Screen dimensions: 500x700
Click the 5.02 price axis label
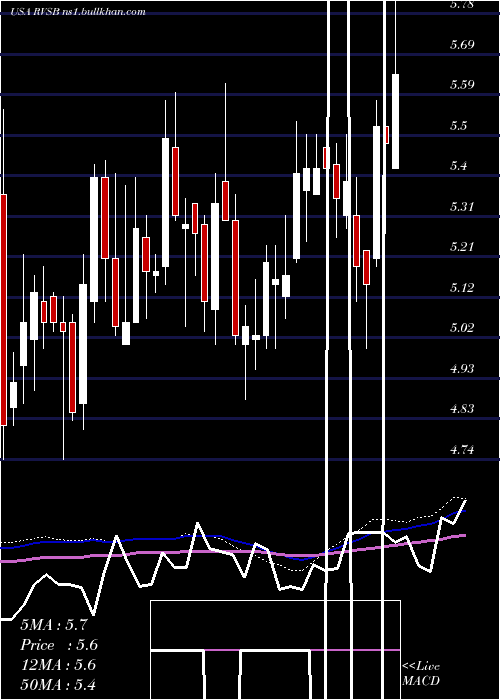(462, 328)
